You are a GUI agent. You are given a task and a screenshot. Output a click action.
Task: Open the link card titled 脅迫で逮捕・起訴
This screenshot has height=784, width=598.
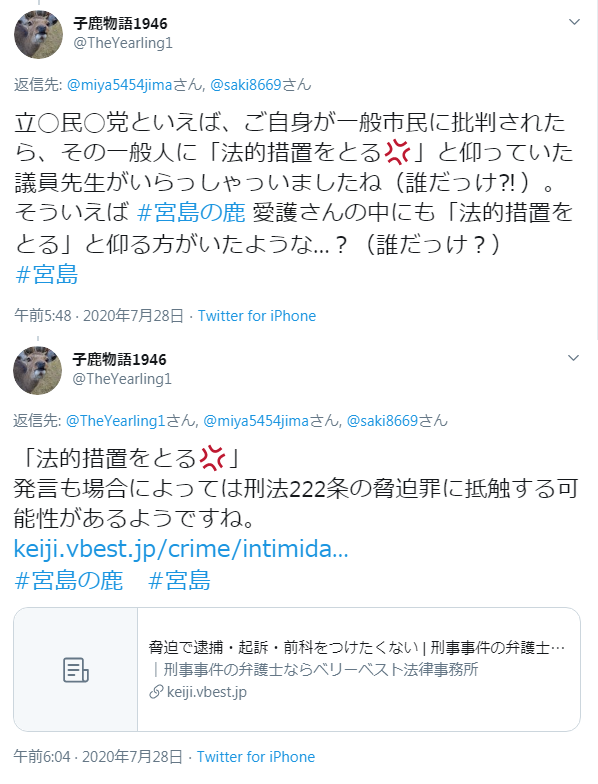(x=297, y=670)
